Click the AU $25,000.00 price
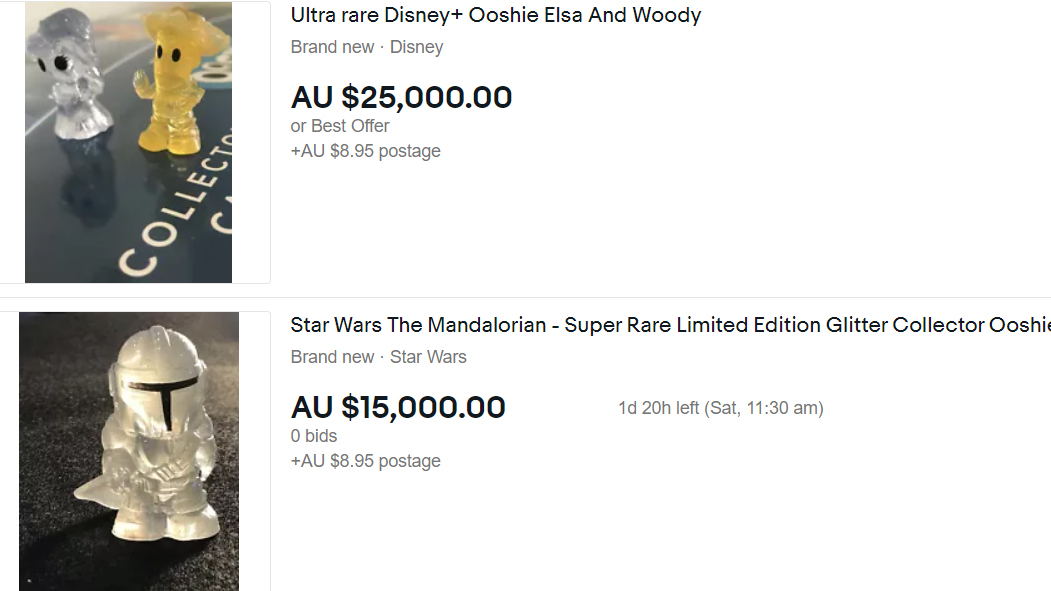Image resolution: width=1051 pixels, height=591 pixels. pos(401,97)
